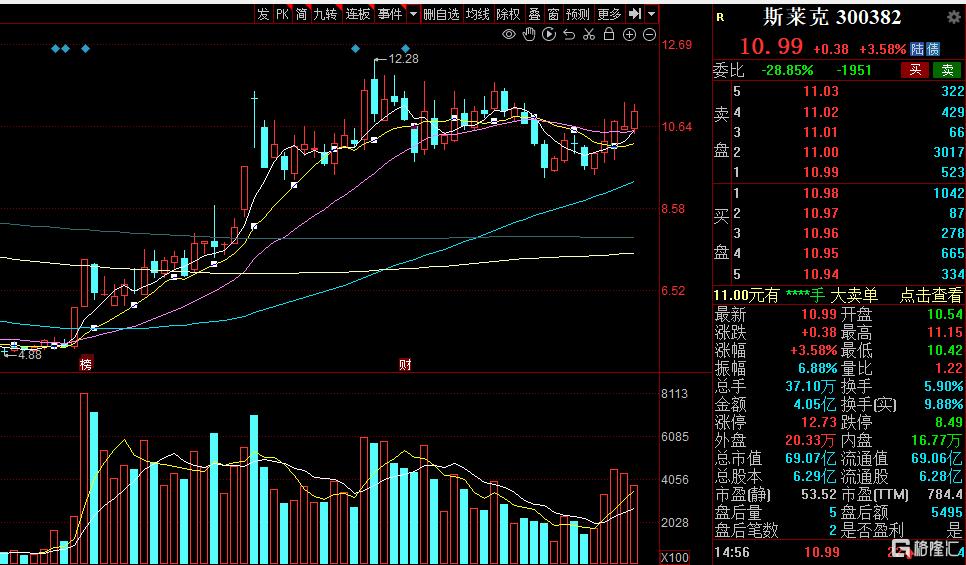Toggle the eye visibility icon above chart
Screen dimensions: 966x565
(x=508, y=35)
